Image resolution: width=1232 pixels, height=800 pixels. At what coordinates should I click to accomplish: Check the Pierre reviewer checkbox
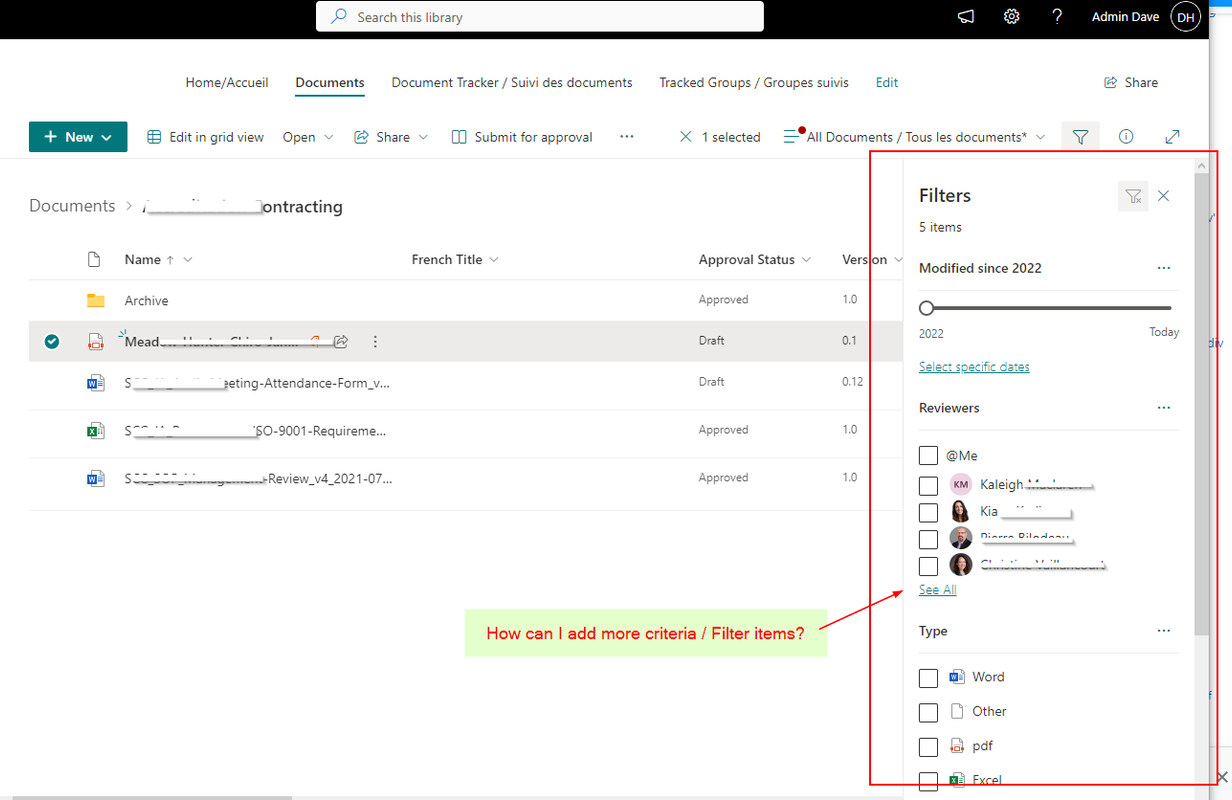click(928, 540)
